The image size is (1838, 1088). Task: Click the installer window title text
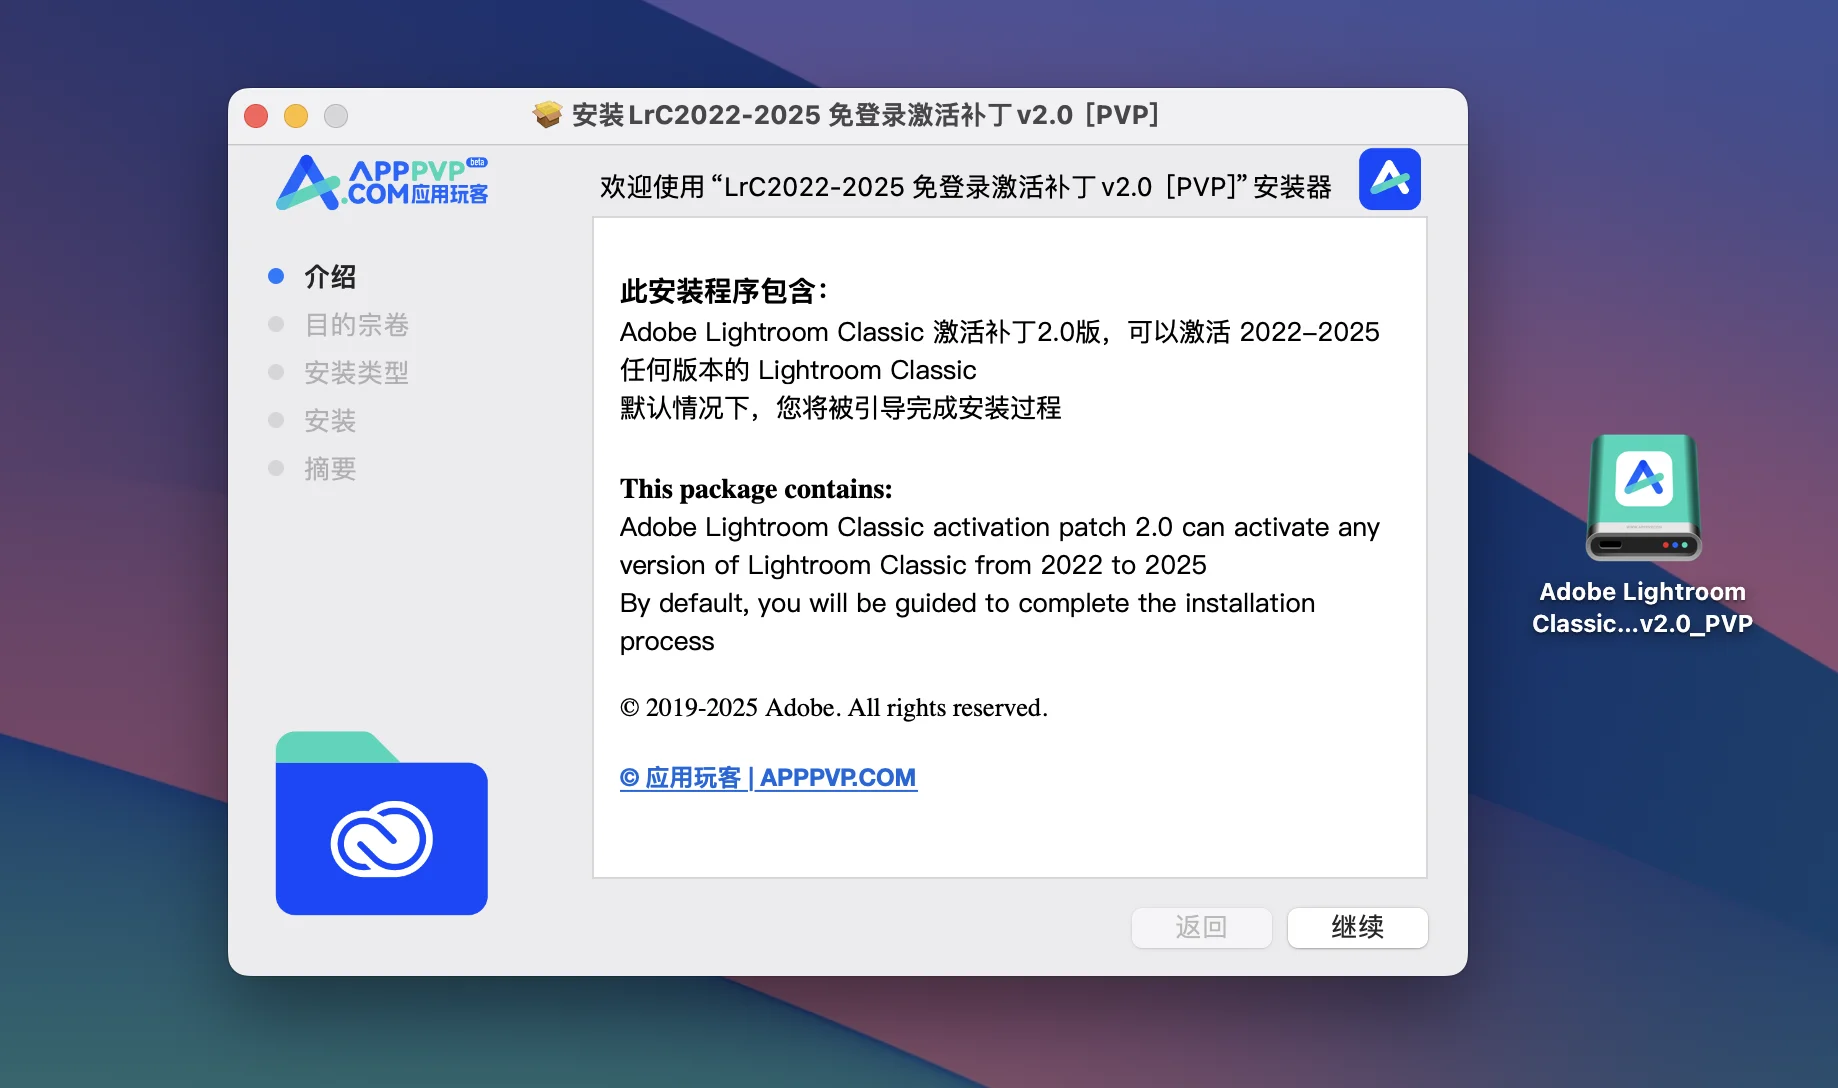pos(866,115)
